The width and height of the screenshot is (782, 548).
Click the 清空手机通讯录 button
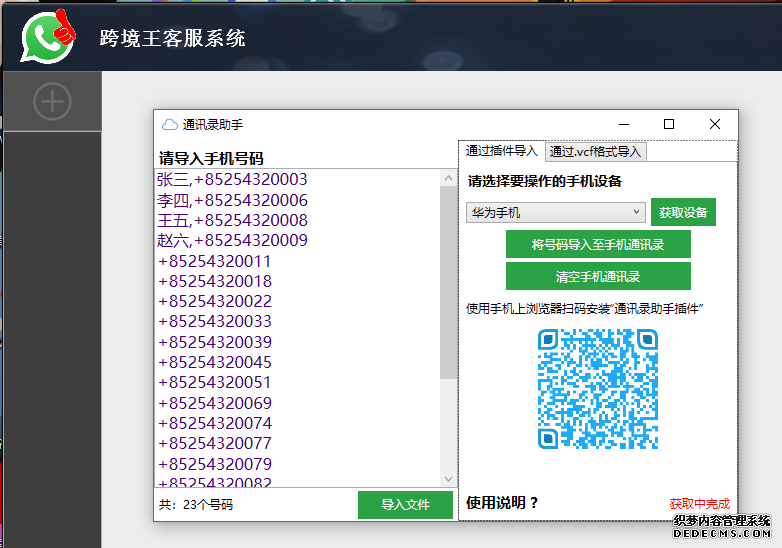[598, 276]
